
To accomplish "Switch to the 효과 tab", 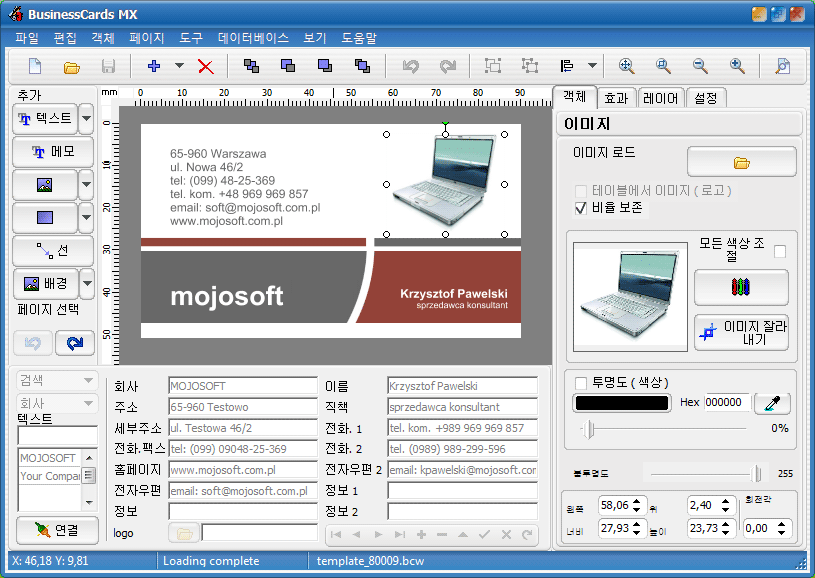I will 616,98.
